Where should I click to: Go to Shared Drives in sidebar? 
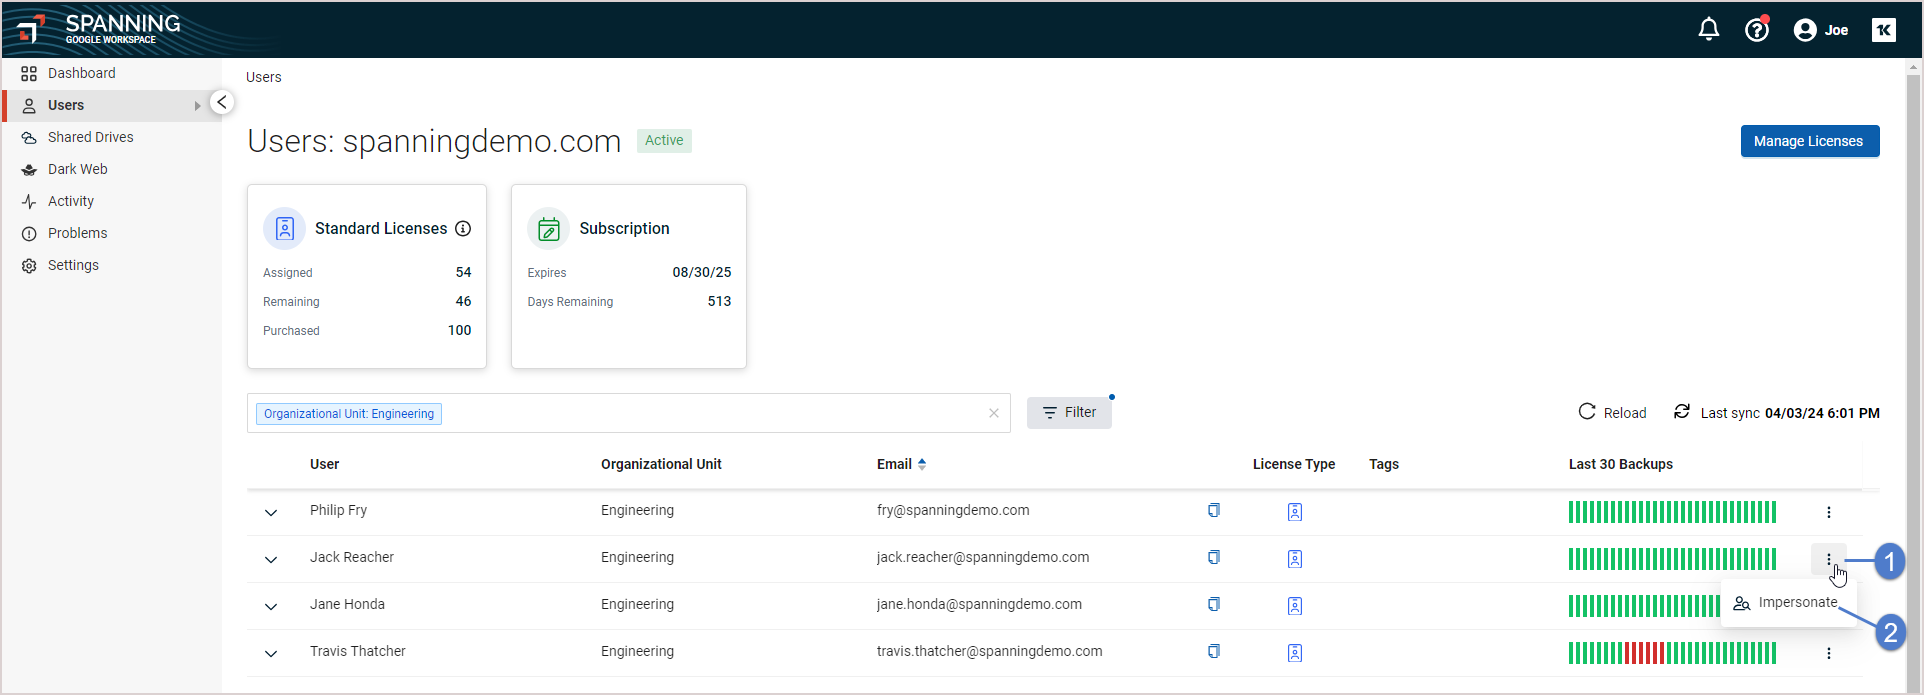click(90, 138)
